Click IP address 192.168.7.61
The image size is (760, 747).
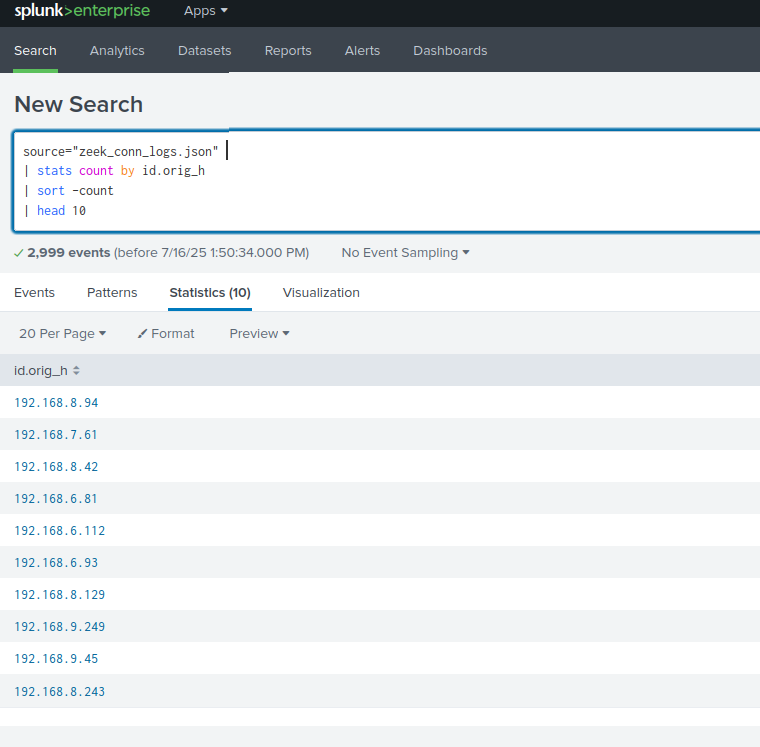56,435
